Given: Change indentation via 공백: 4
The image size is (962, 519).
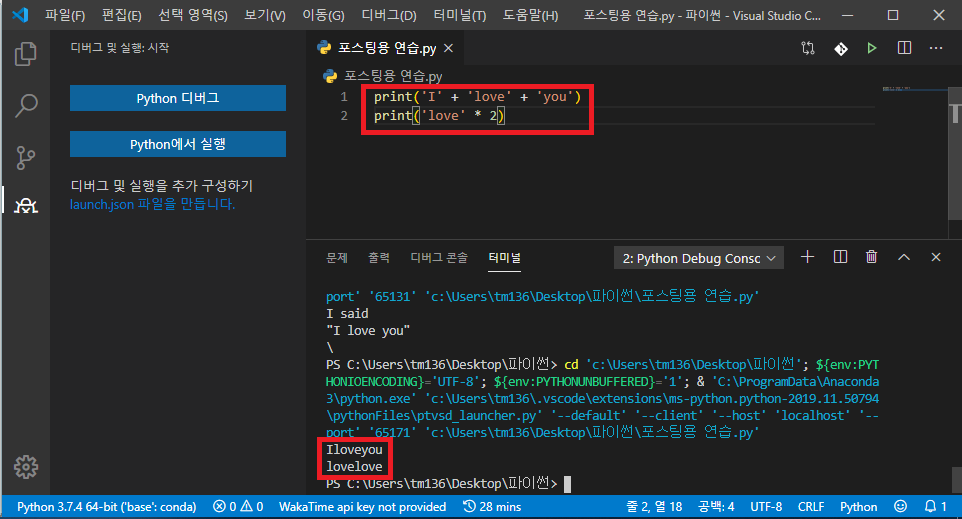Looking at the screenshot, I should pyautogui.click(x=716, y=507).
